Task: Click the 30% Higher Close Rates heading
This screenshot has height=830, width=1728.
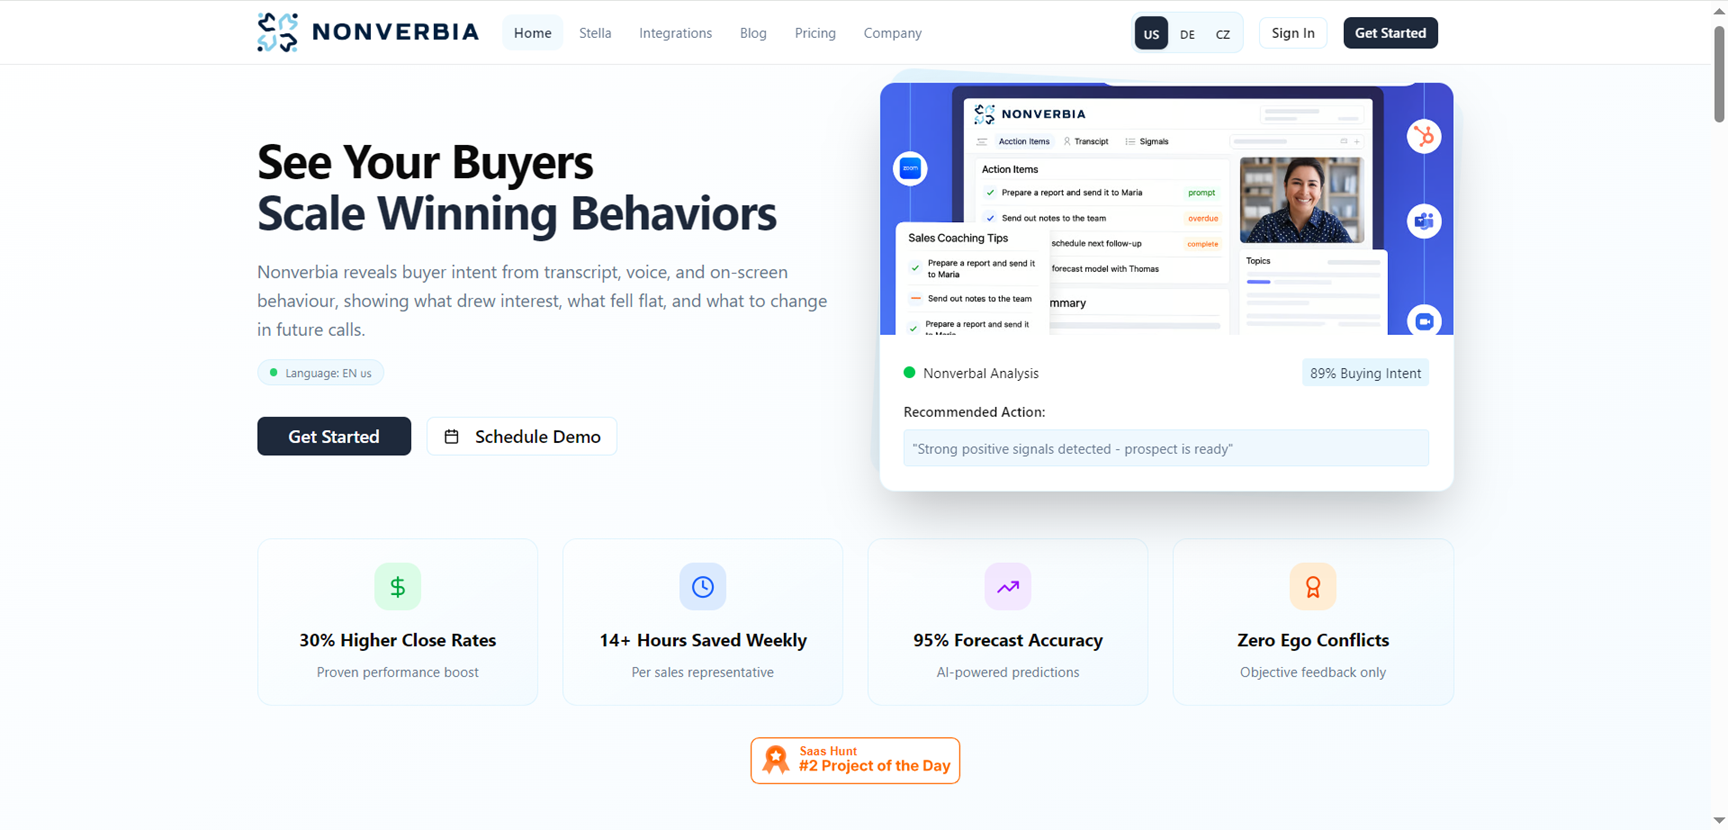Action: click(397, 640)
